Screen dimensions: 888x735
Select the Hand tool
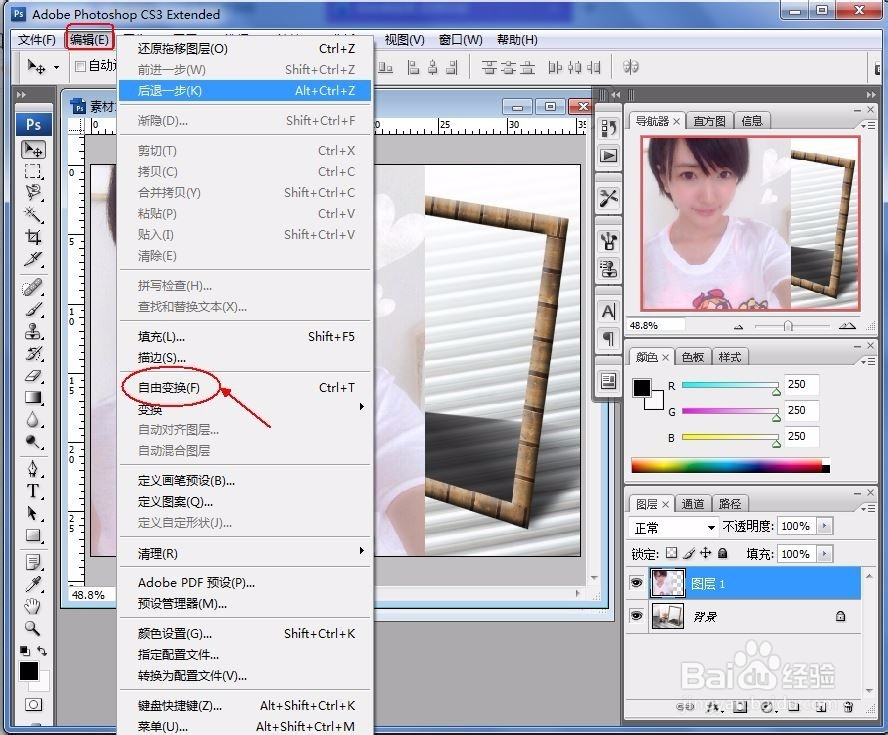pyautogui.click(x=33, y=606)
